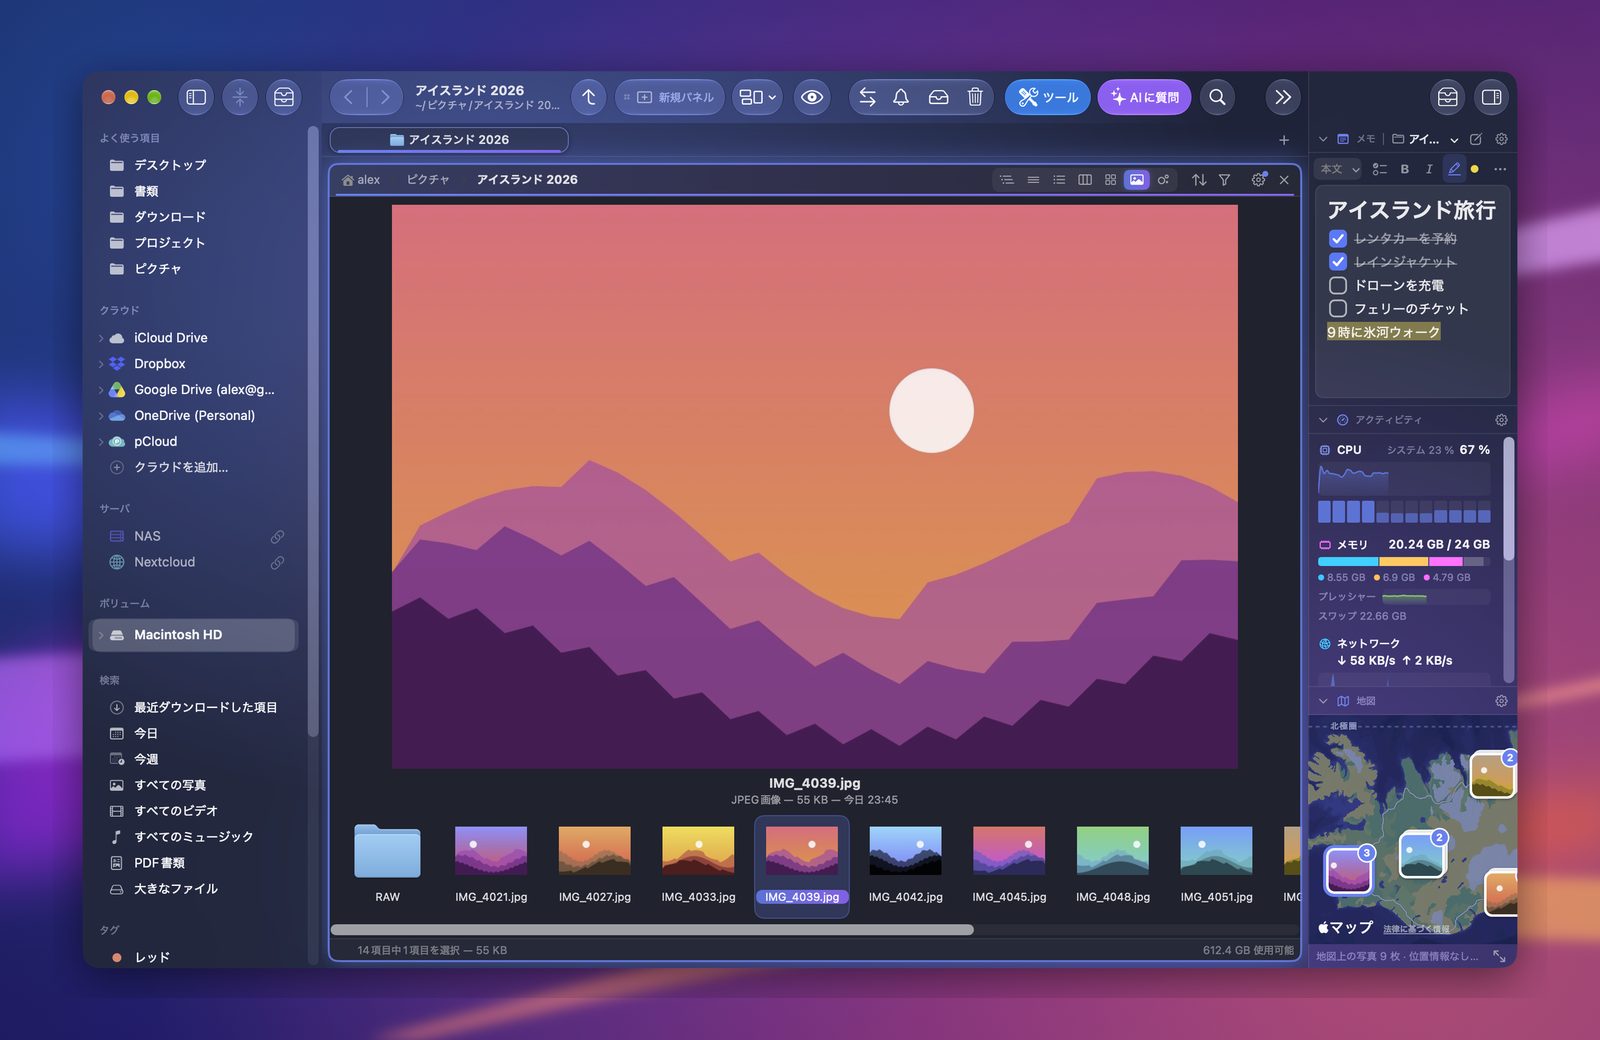The height and width of the screenshot is (1040, 1600).
Task: Select the アイスランド 2026 tab
Action: point(449,140)
